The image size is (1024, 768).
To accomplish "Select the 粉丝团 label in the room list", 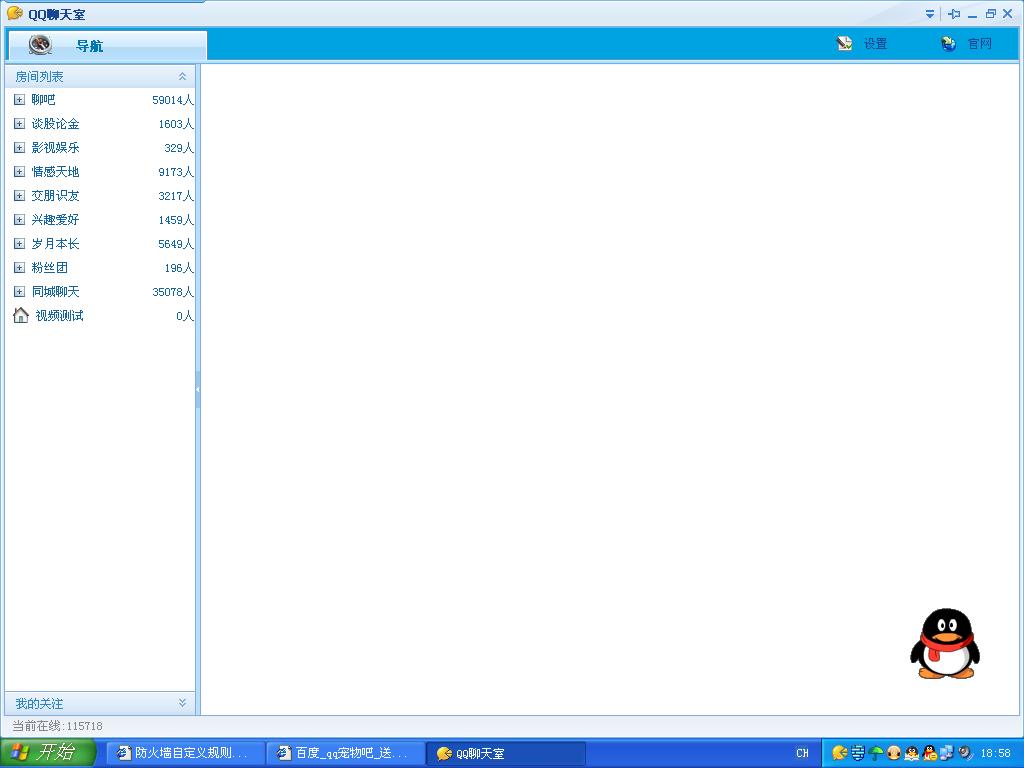I will (50, 268).
